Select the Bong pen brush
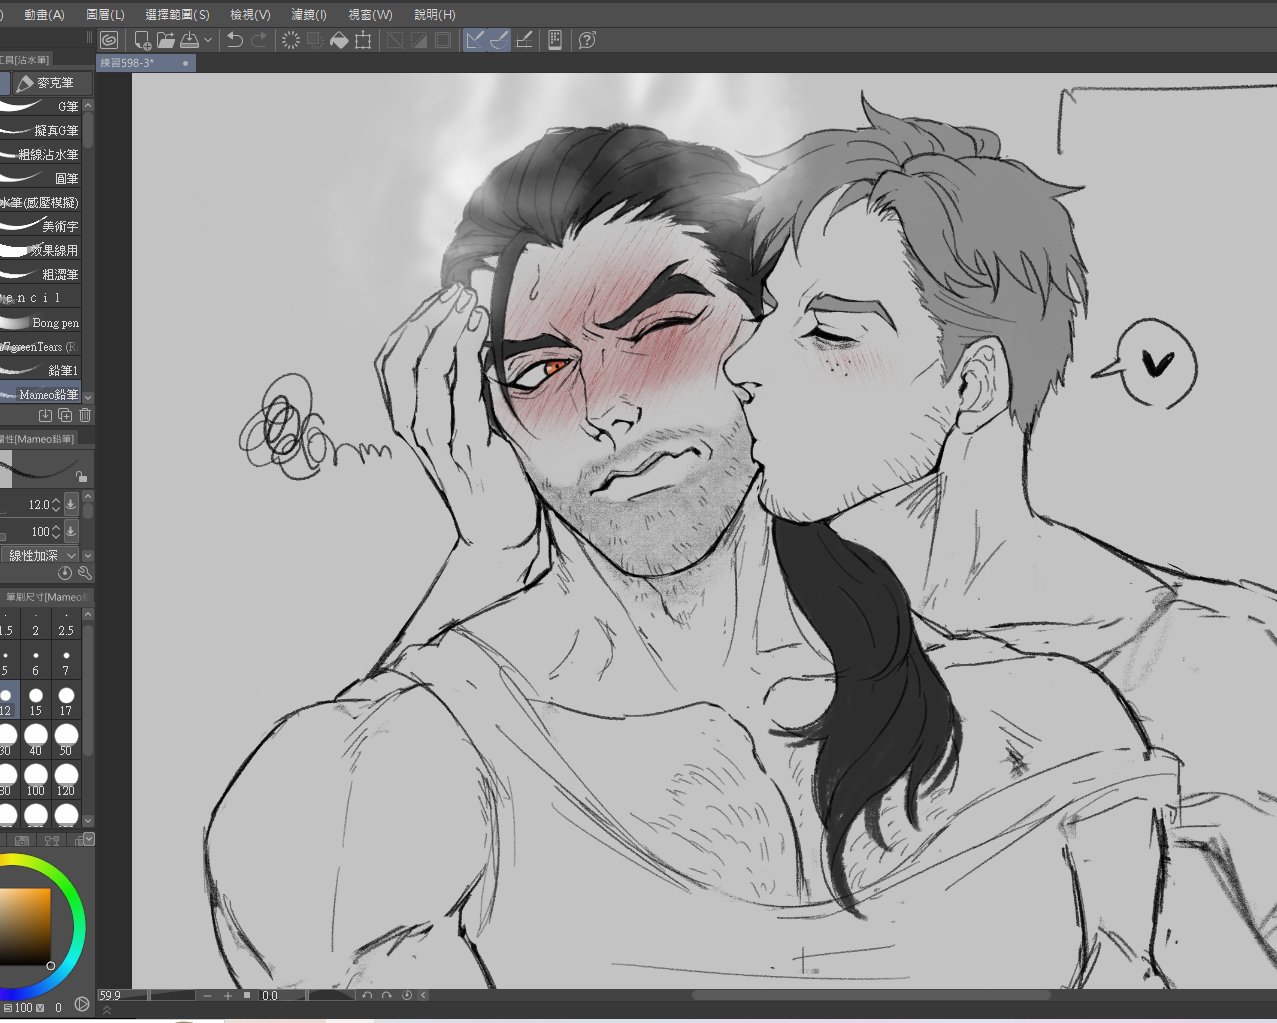The height and width of the screenshot is (1023, 1277). 40,322
